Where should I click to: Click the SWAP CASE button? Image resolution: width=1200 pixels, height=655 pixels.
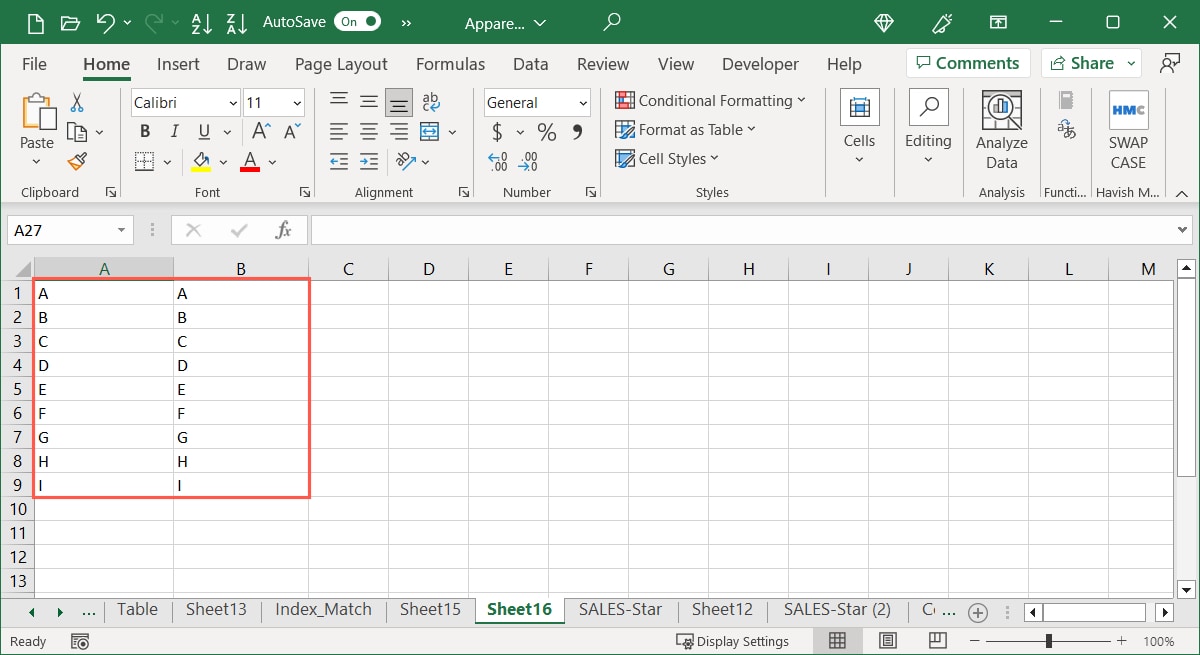(x=1128, y=131)
